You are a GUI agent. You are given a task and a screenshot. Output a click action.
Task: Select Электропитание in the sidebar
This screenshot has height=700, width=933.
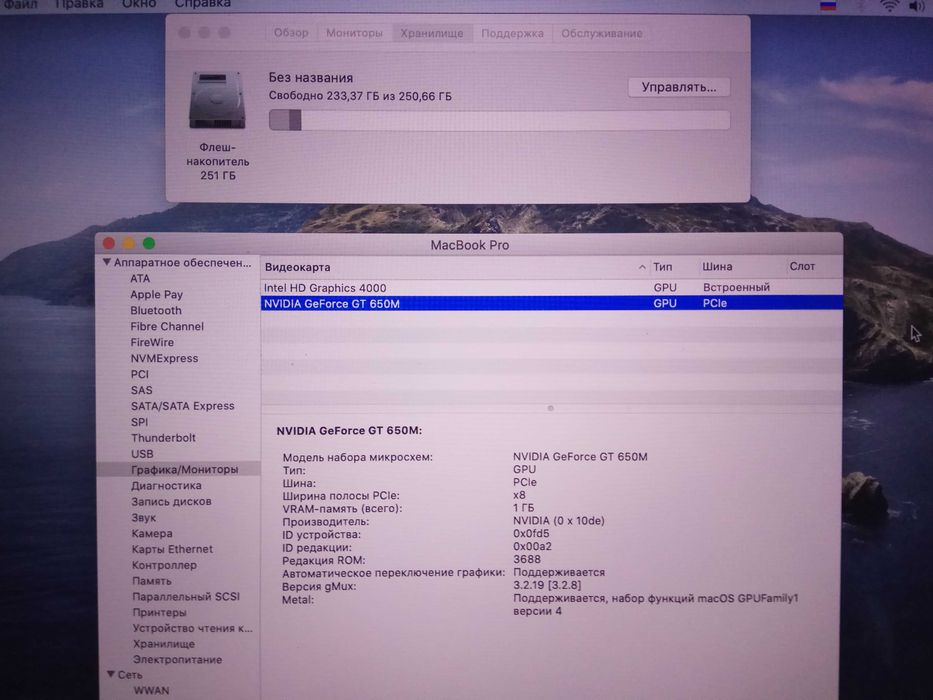tap(178, 660)
